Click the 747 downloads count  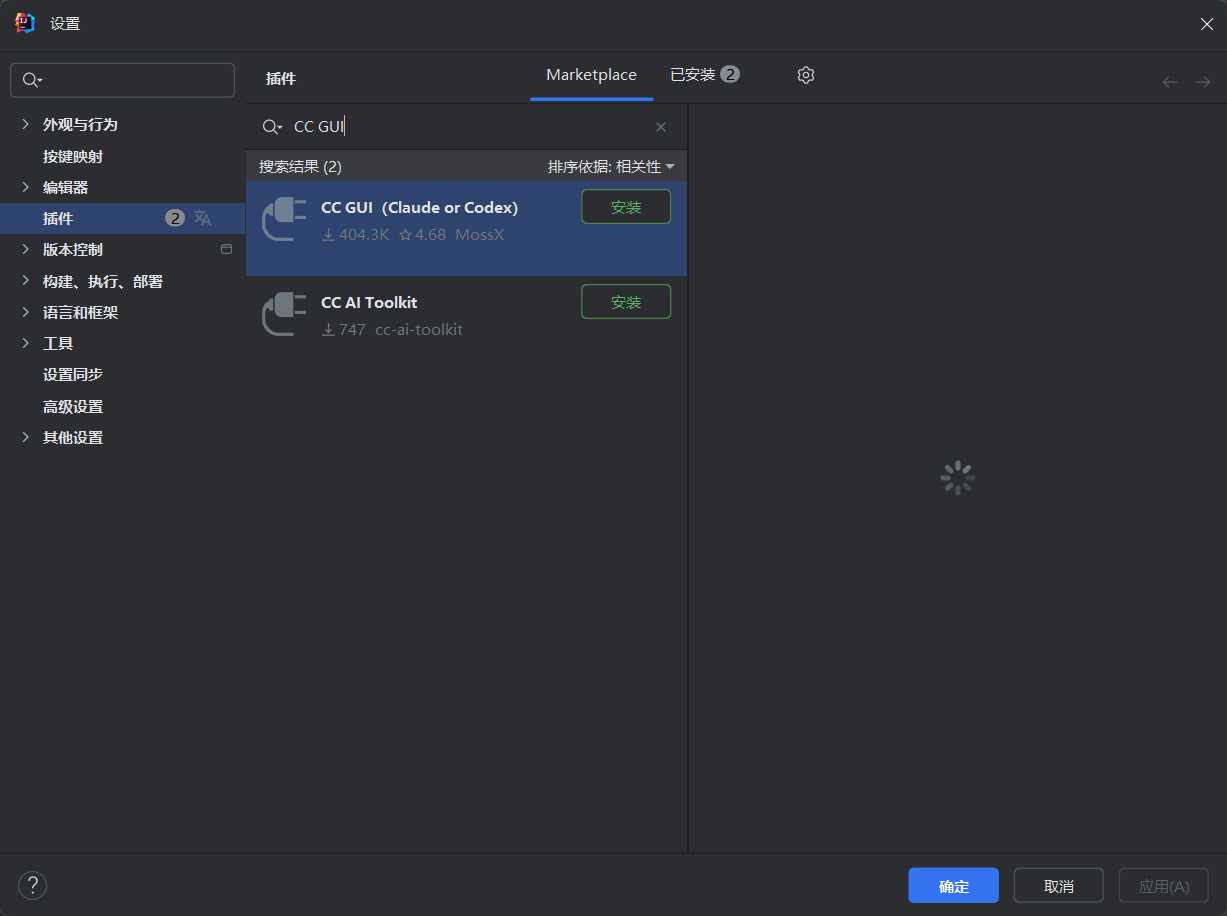pos(344,329)
